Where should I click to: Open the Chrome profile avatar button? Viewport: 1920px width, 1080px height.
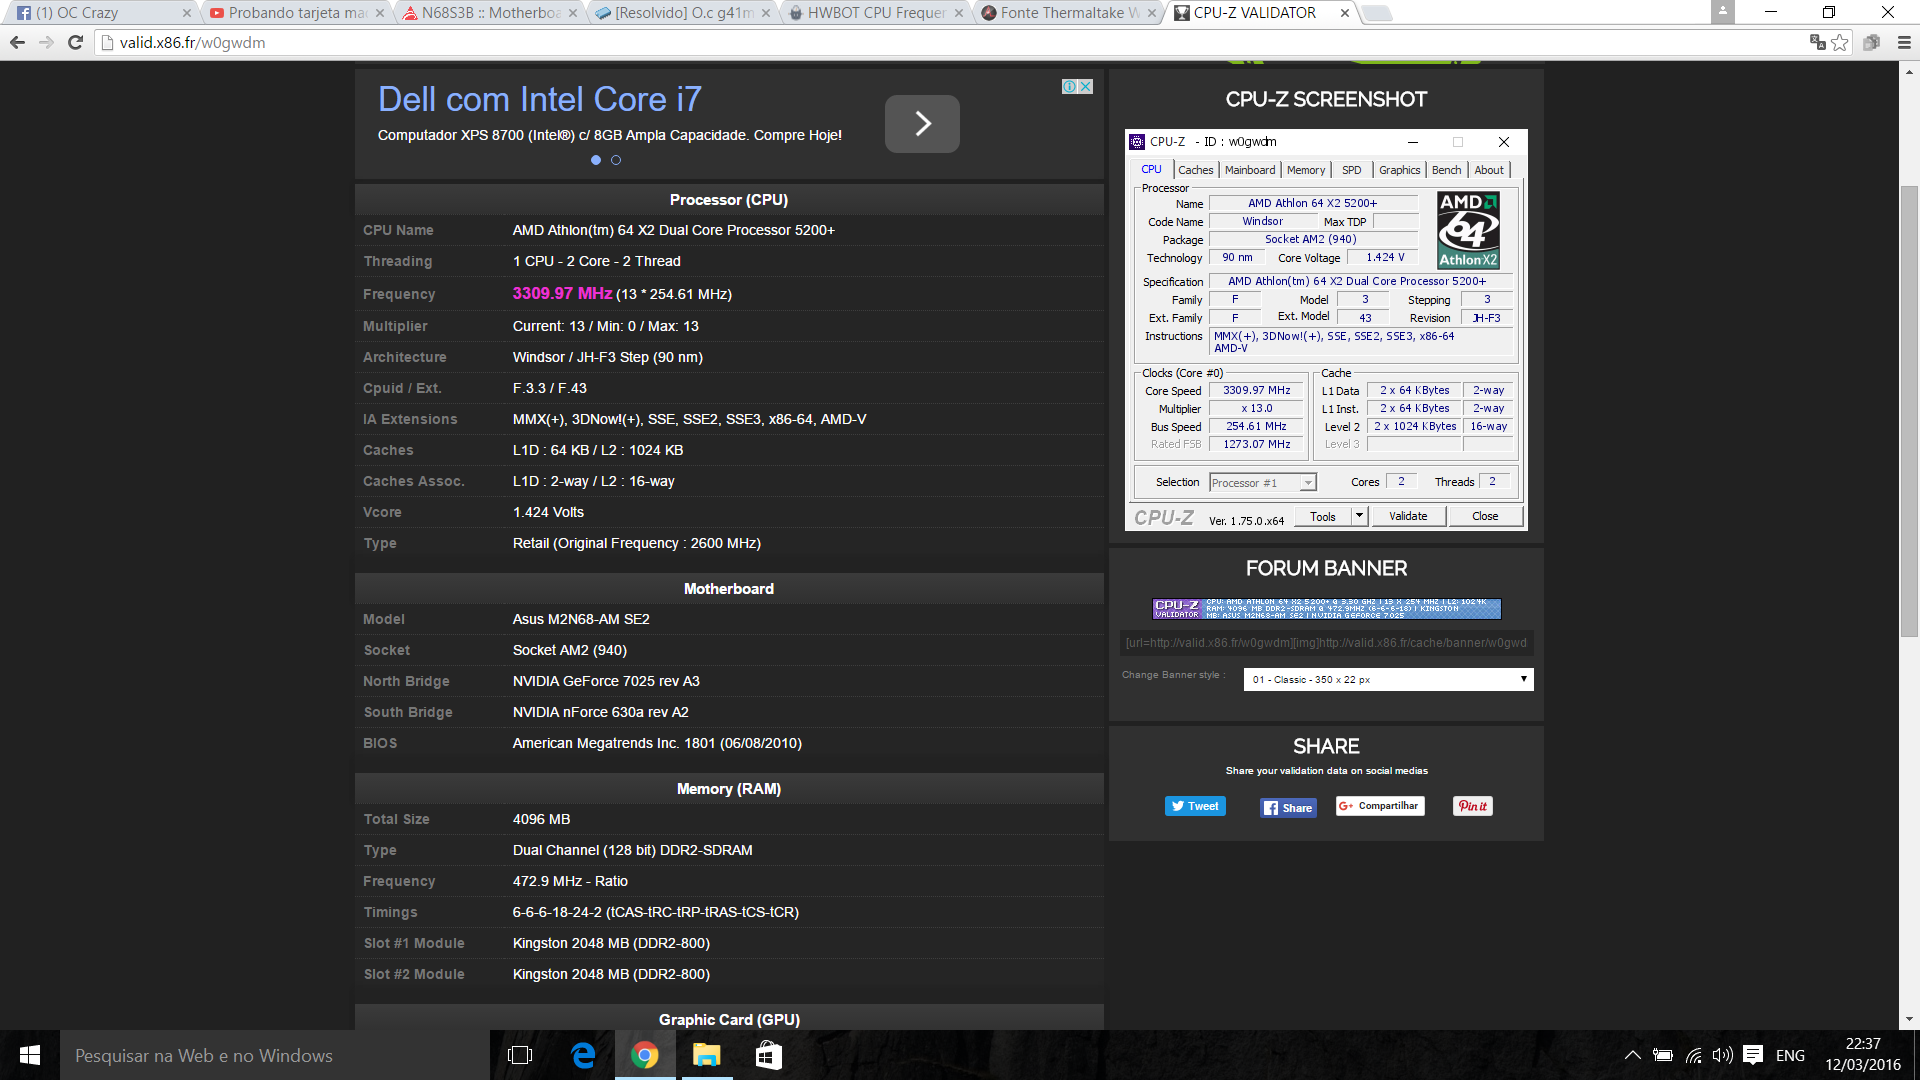1722,12
